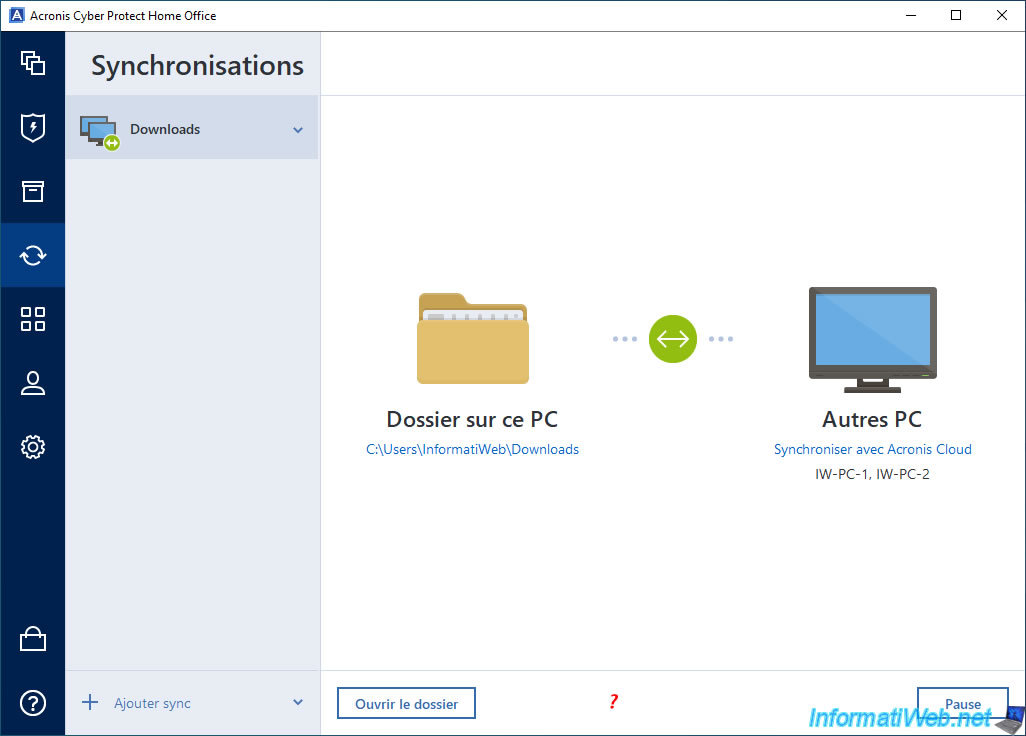Image resolution: width=1026 pixels, height=736 pixels.
Task: Open the Protection shield section
Action: [33, 127]
